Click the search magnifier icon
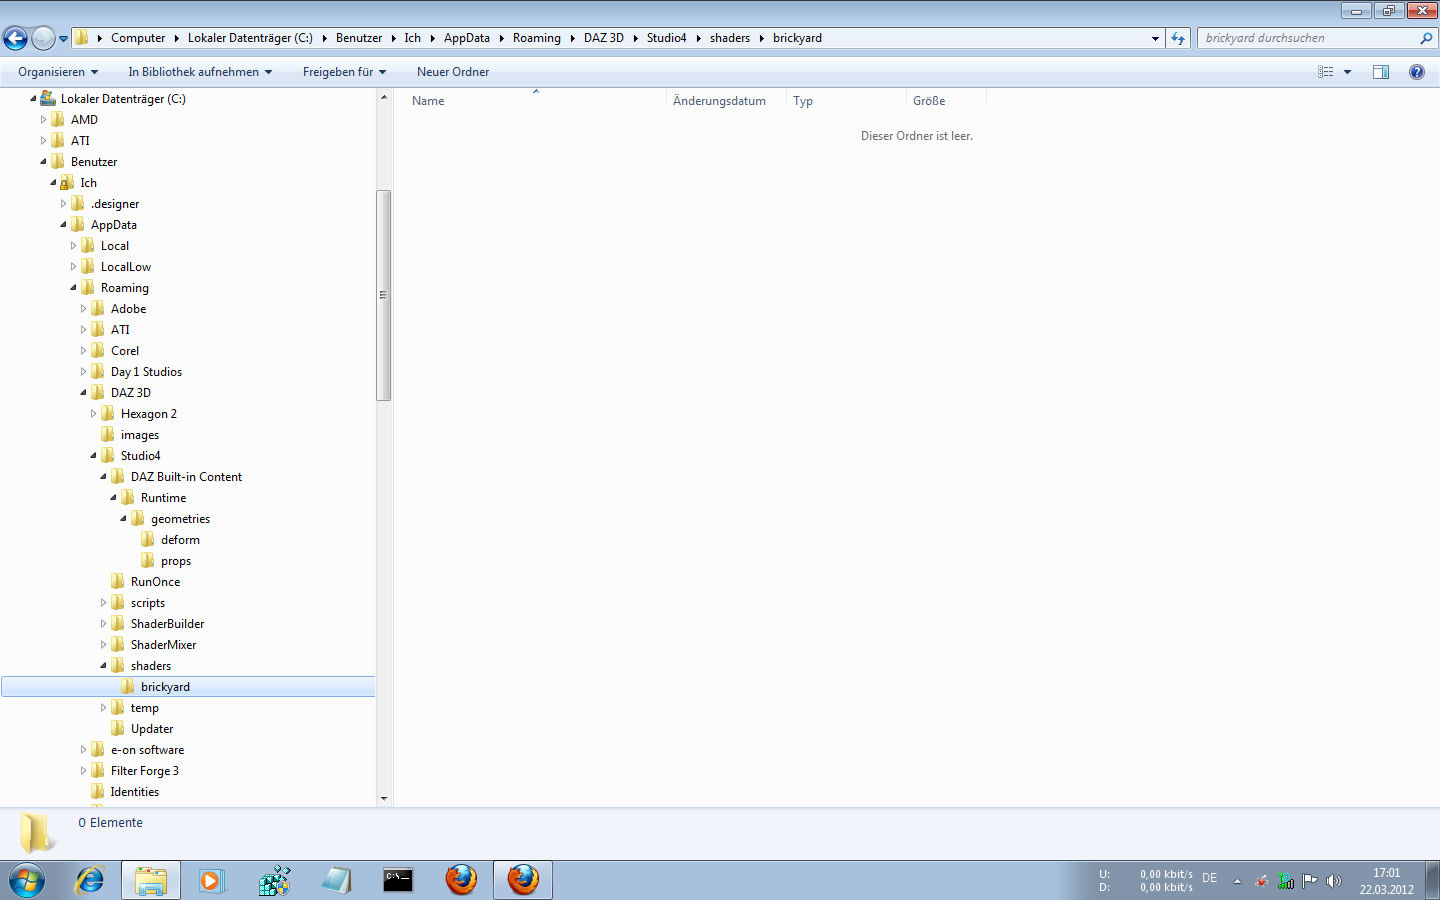The width and height of the screenshot is (1440, 900). [1426, 38]
